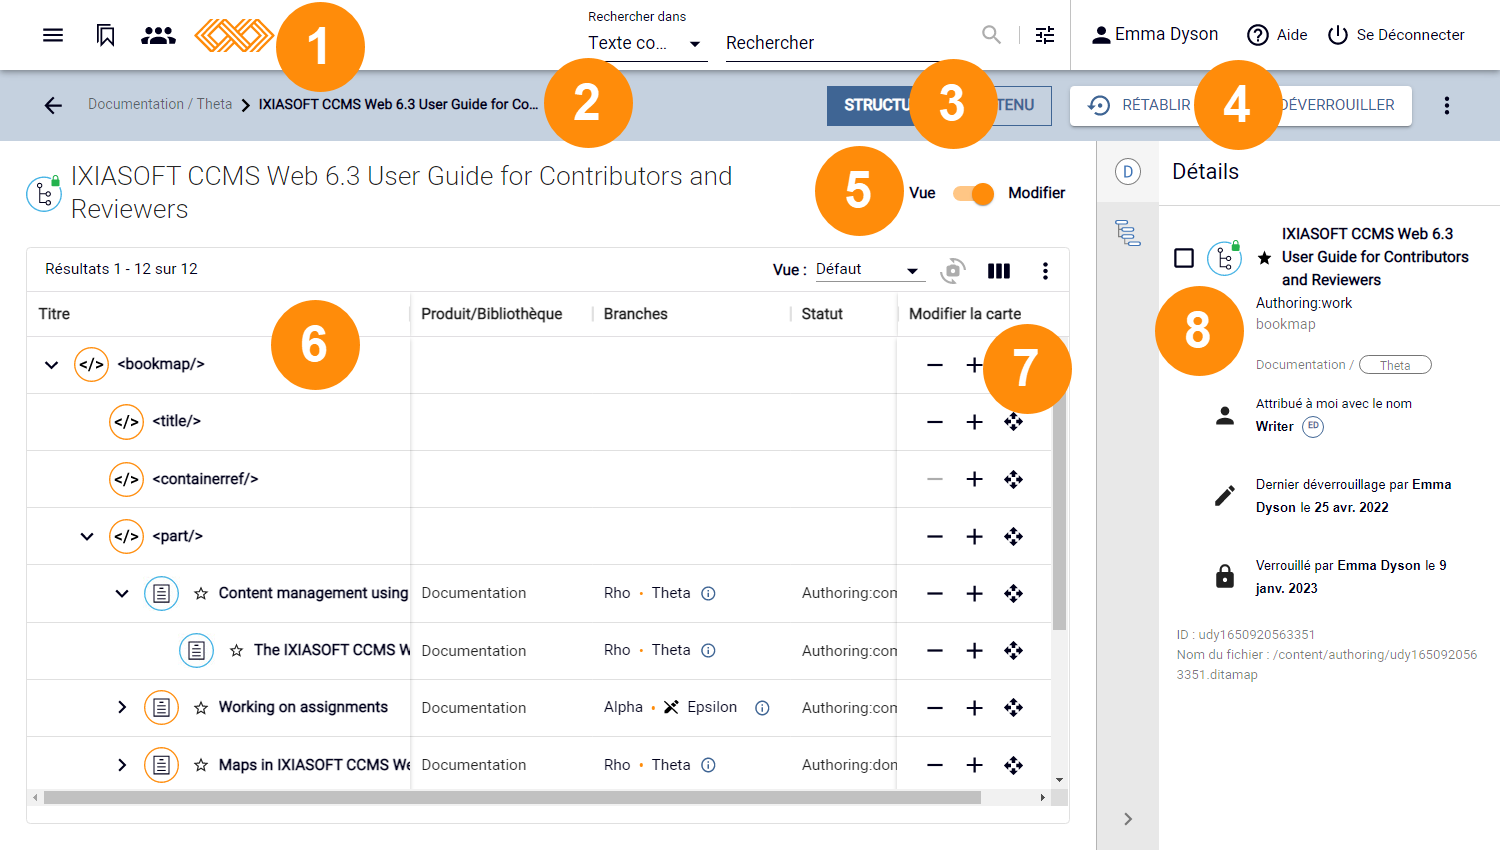Open the bookmarks icon in top bar
The height and width of the screenshot is (850, 1500).
tap(106, 35)
